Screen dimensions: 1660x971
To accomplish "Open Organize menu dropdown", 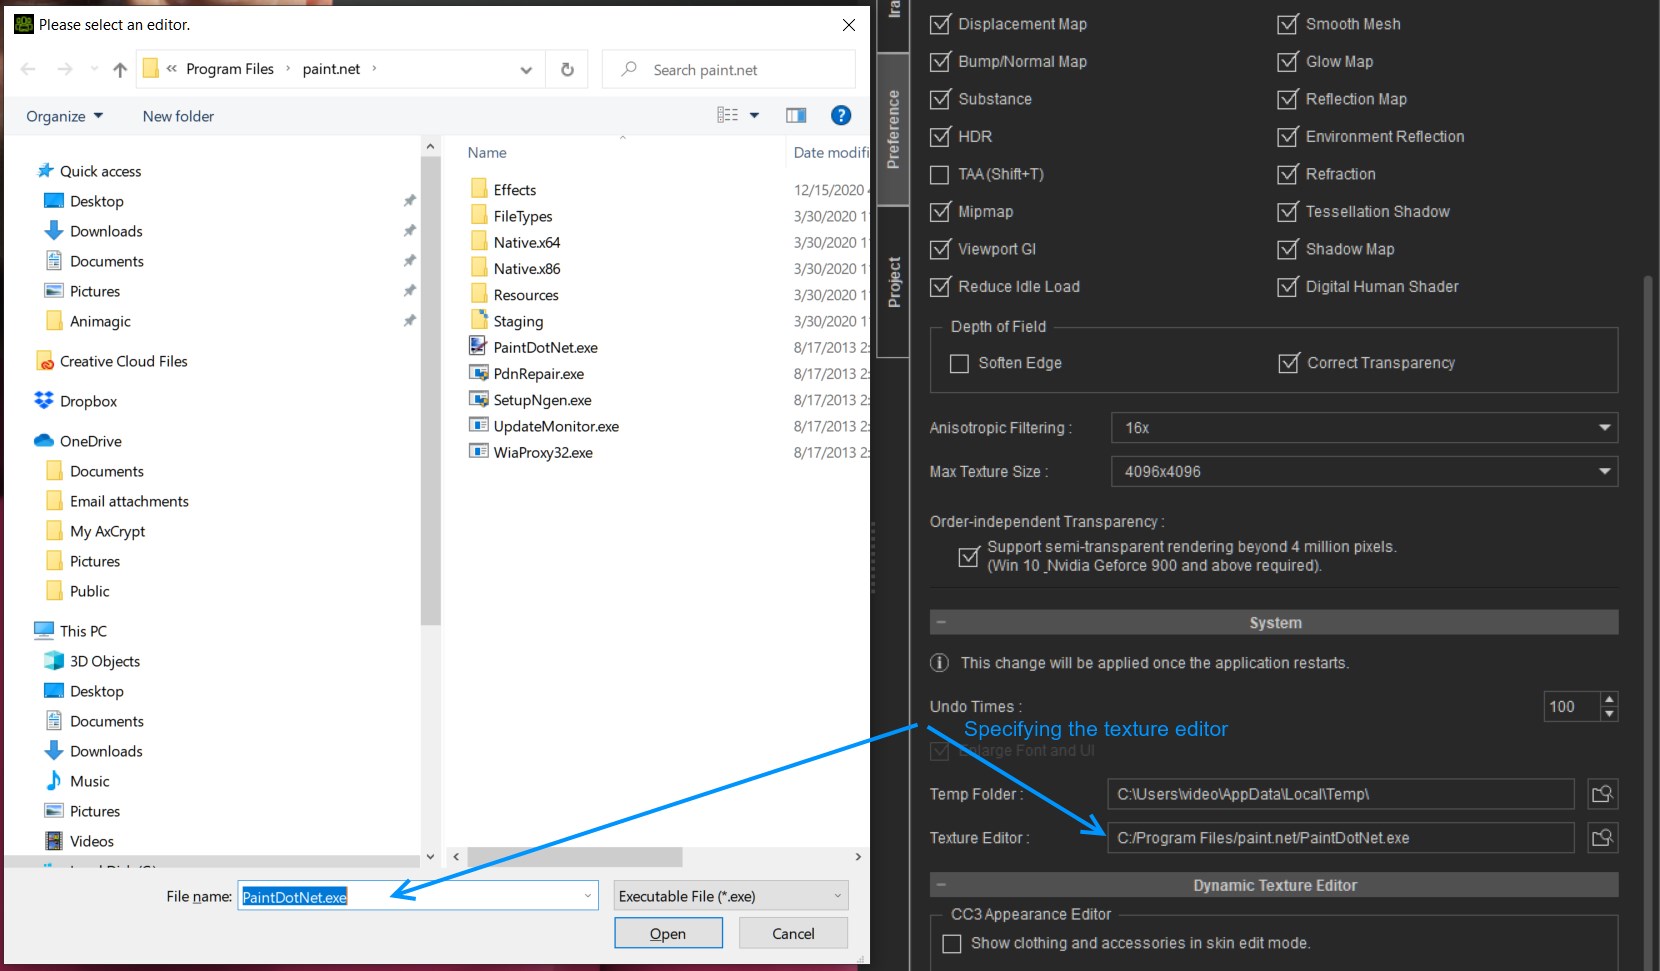I will click(x=65, y=116).
